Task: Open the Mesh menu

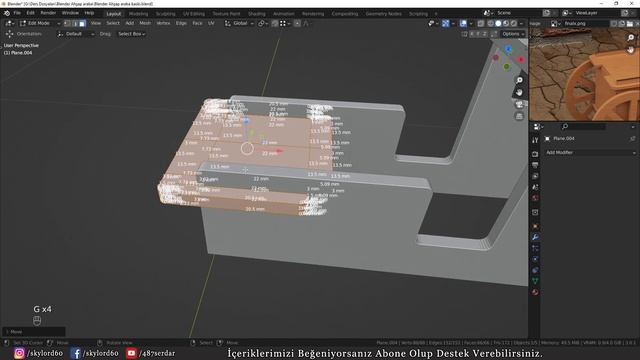Action: (x=145, y=23)
